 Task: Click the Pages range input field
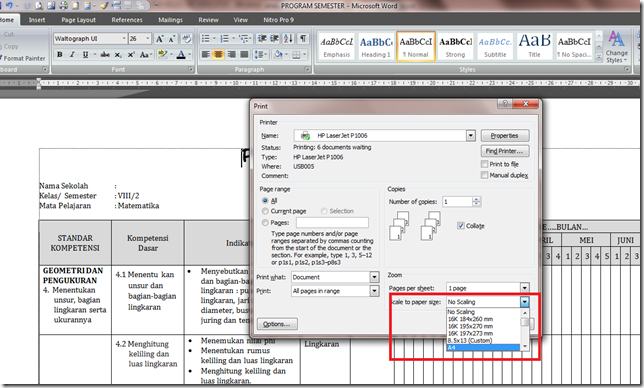[x=332, y=223]
